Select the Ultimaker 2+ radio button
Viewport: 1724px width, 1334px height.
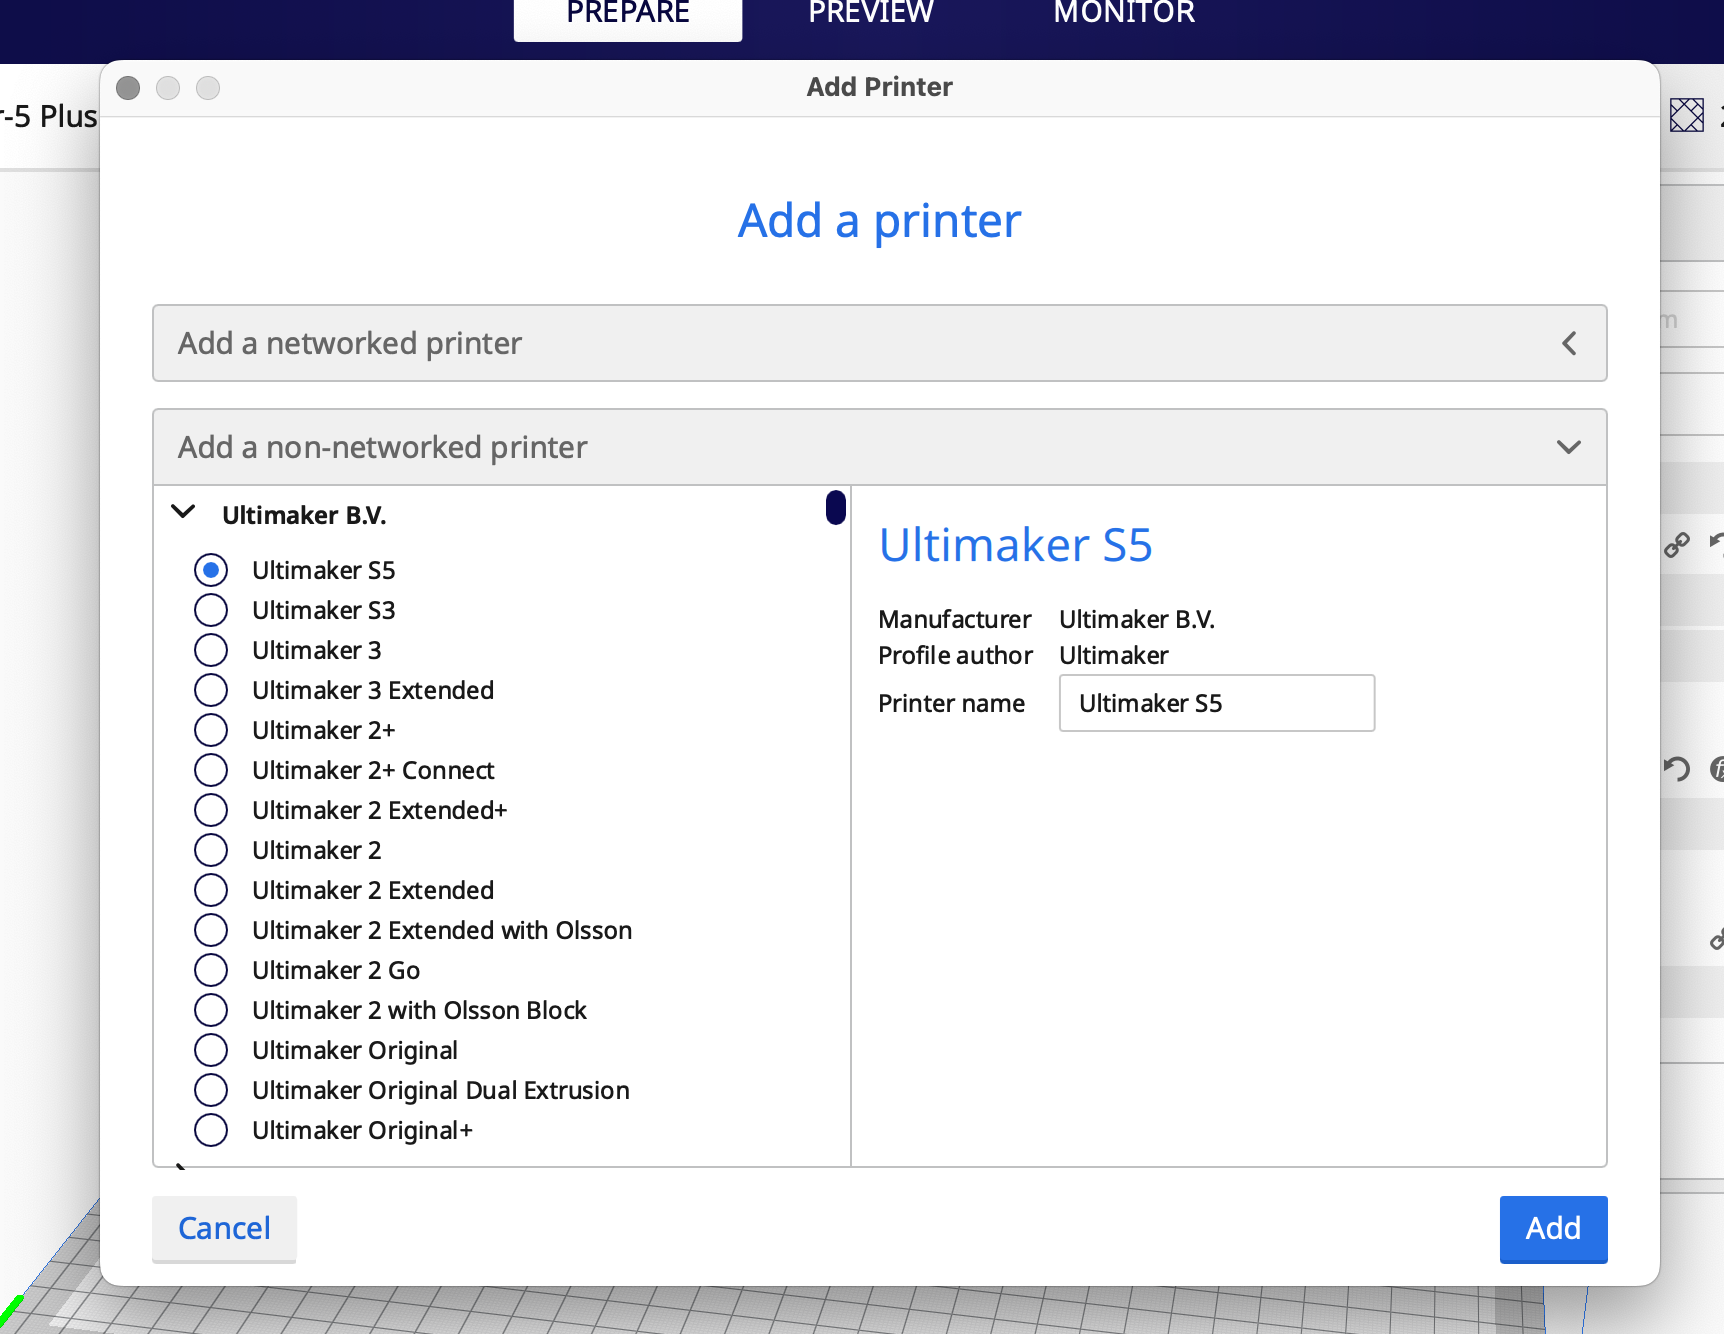211,730
